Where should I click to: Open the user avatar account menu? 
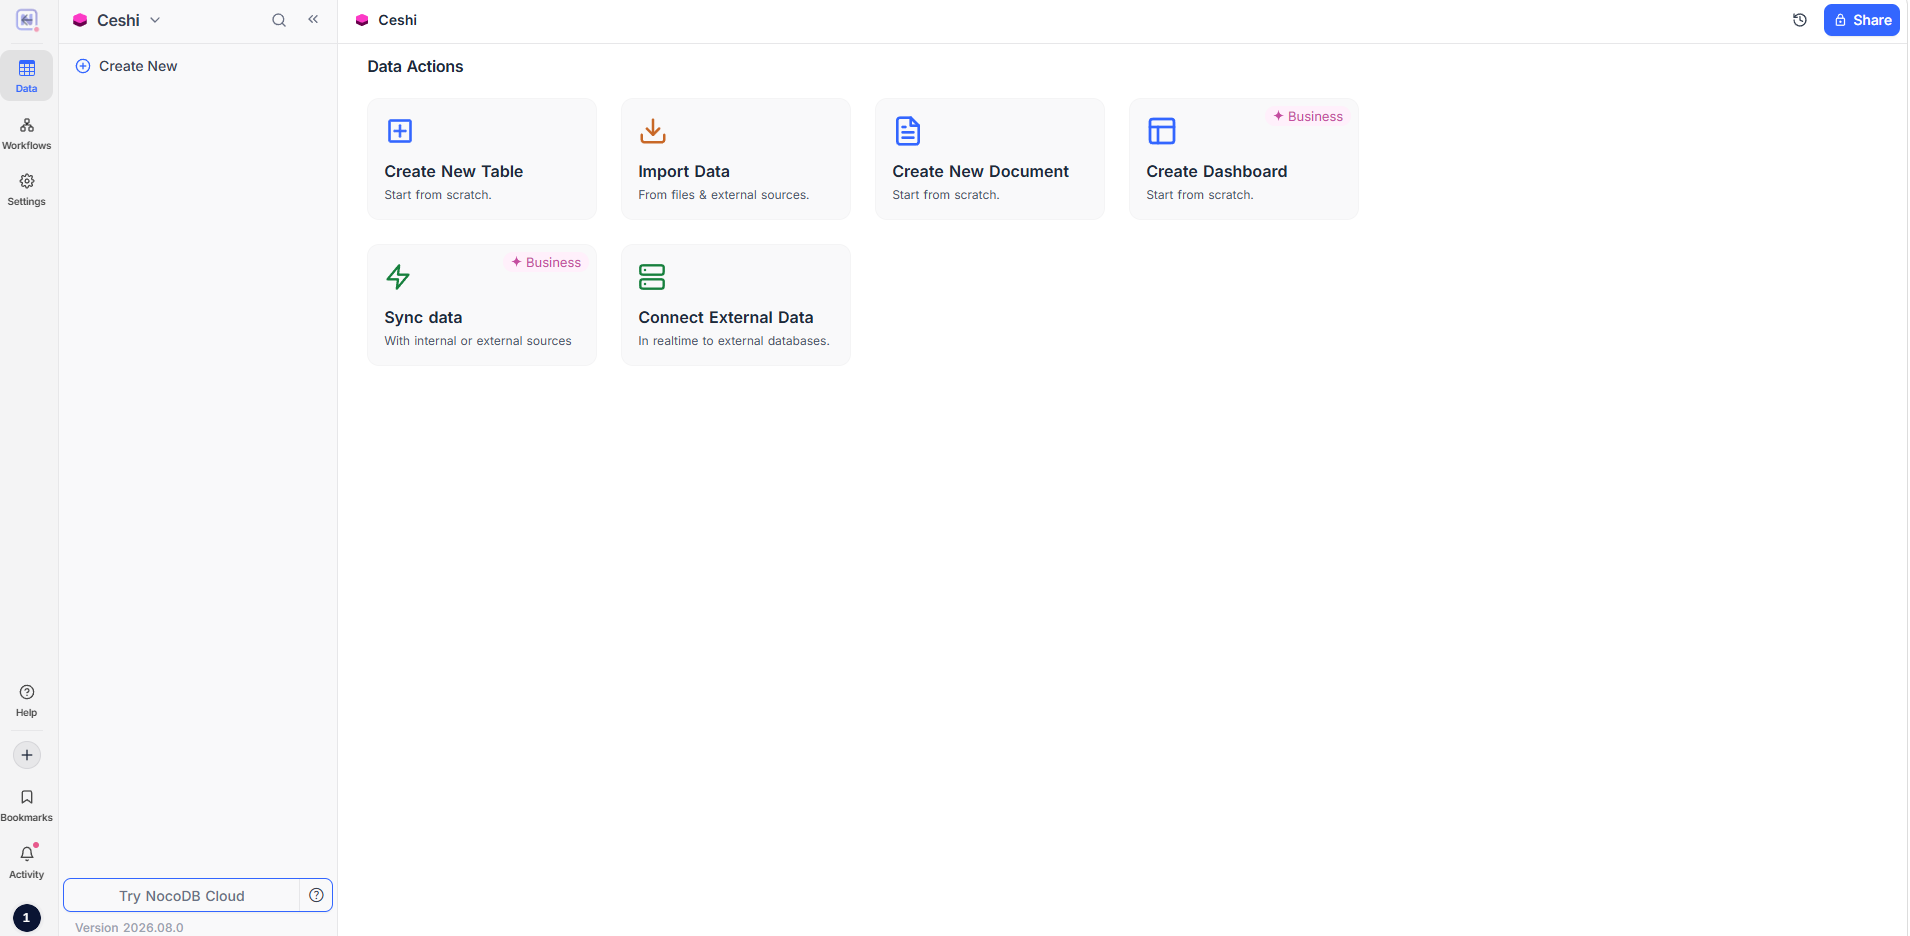click(x=27, y=918)
